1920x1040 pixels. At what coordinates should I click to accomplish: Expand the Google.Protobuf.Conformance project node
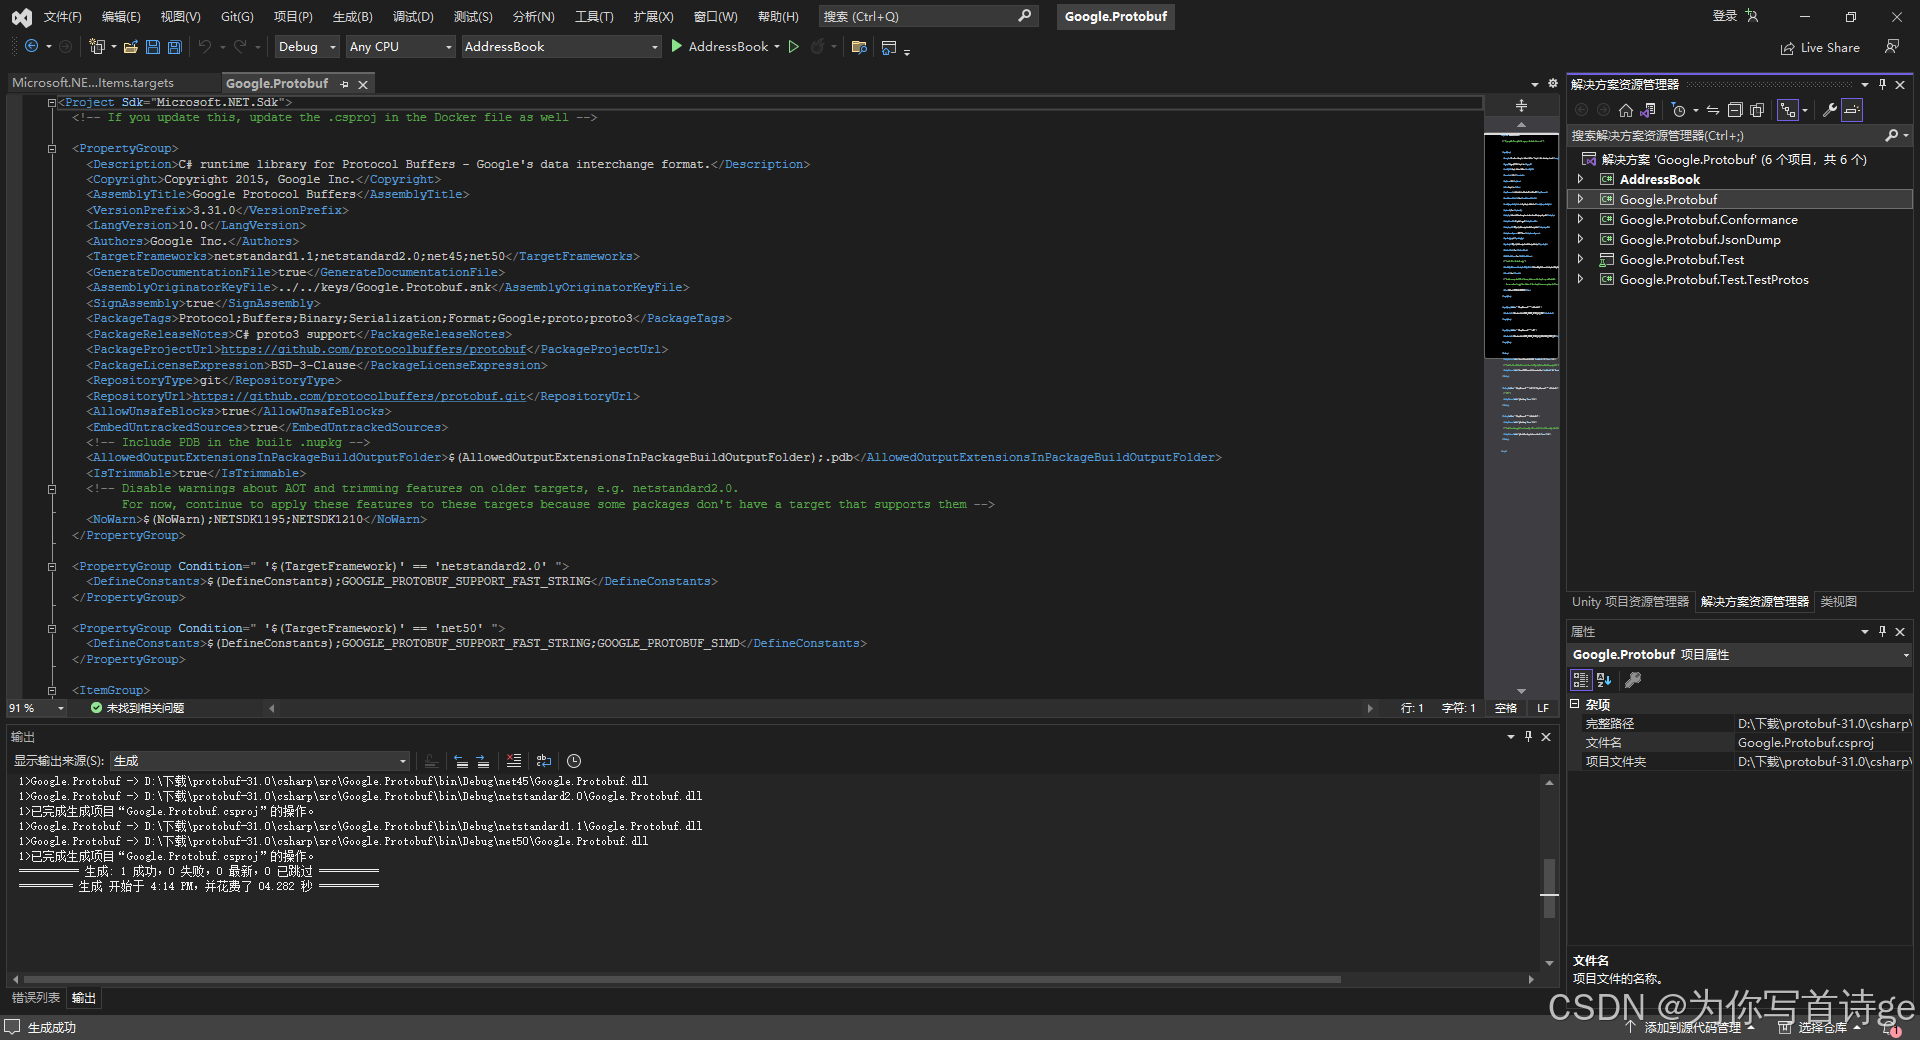[x=1580, y=219]
